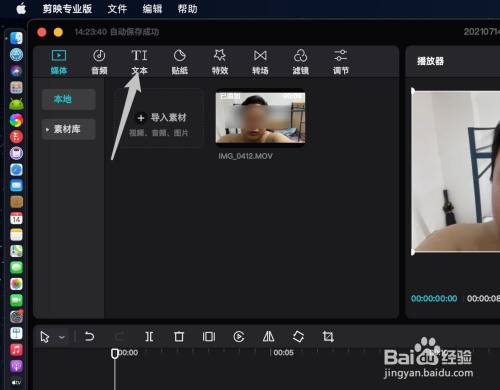The image size is (500, 390).
Task: Open the 音频 audio tab
Action: (99, 62)
